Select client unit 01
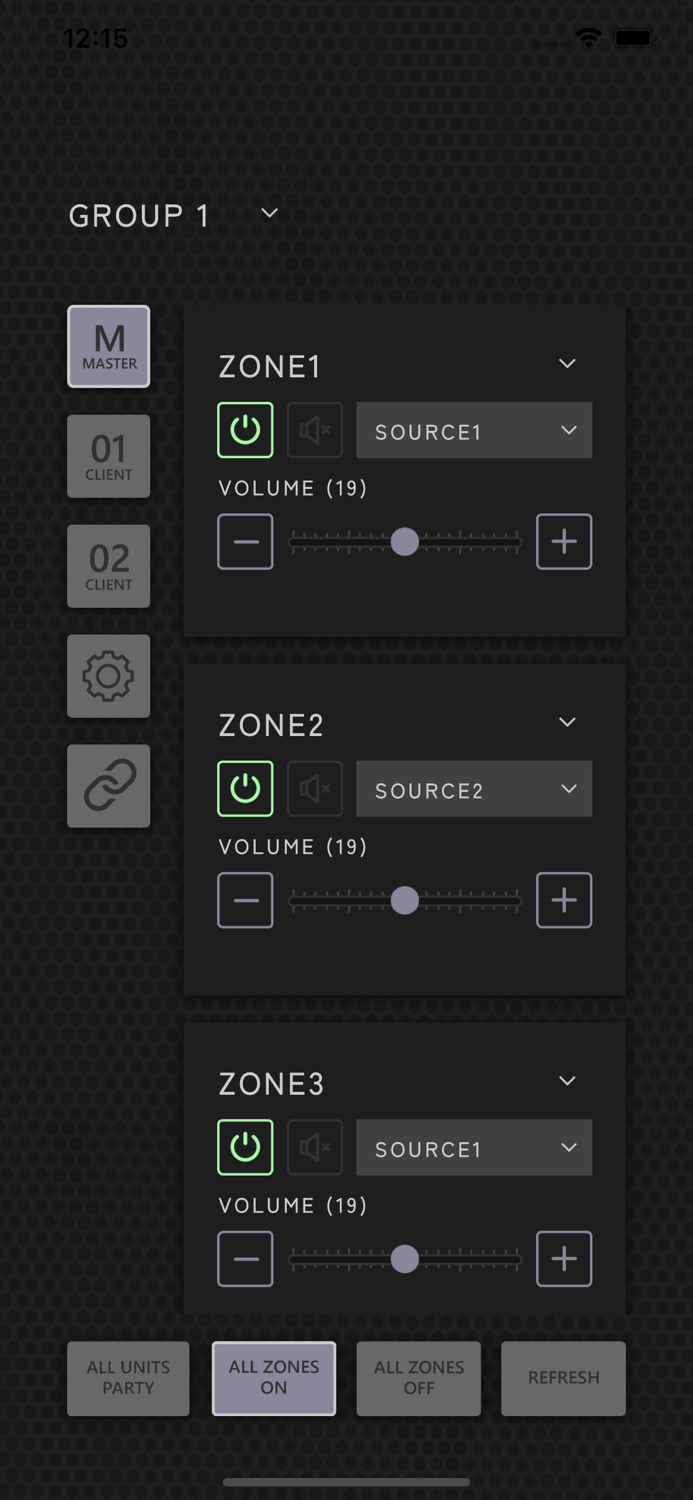The height and width of the screenshot is (1500, 693). pyautogui.click(x=108, y=456)
